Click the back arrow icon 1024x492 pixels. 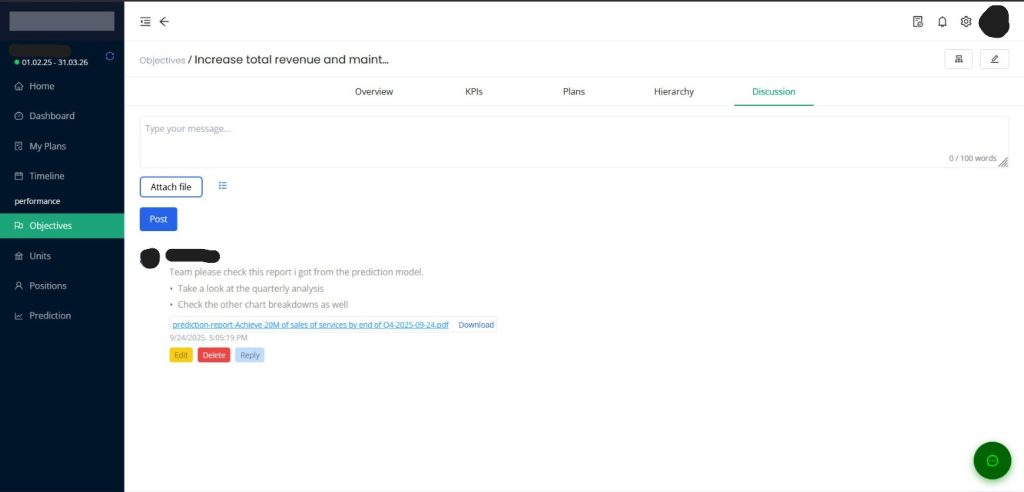pyautogui.click(x=165, y=21)
